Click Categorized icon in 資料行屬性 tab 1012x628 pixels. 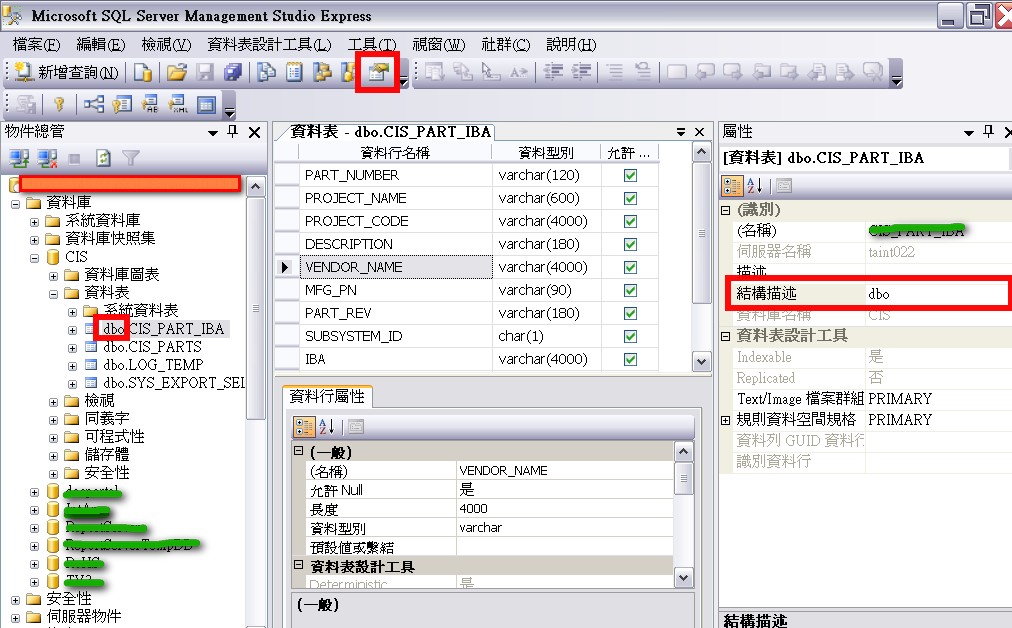pos(304,427)
